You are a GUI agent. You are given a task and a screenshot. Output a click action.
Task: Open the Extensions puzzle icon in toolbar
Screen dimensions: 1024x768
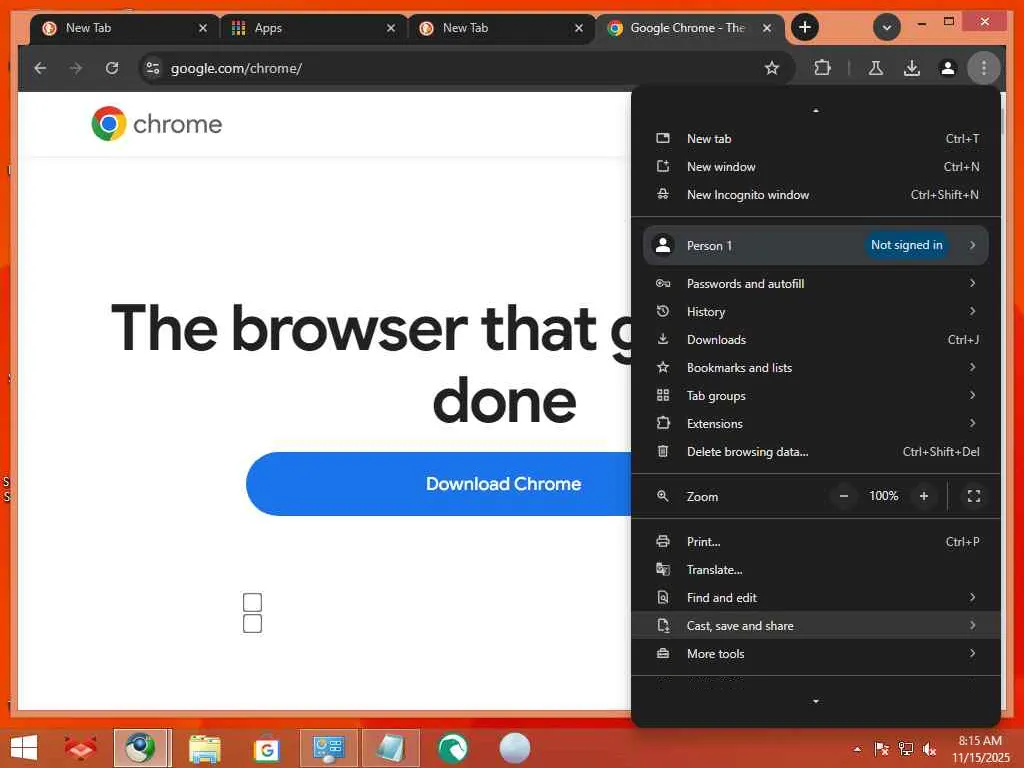(x=822, y=68)
